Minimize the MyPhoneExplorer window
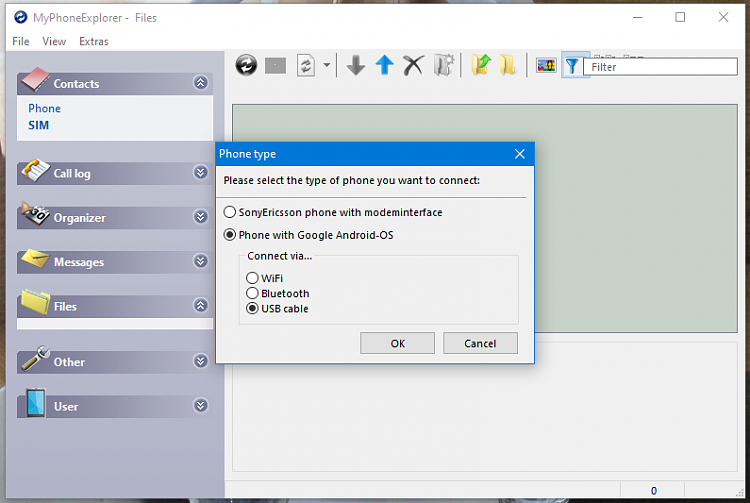The image size is (750, 503). 637,17
